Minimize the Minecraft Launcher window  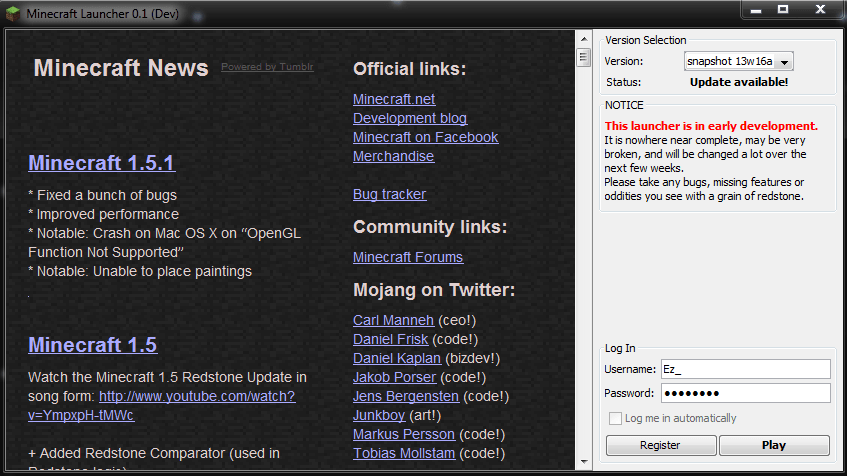tap(756, 10)
